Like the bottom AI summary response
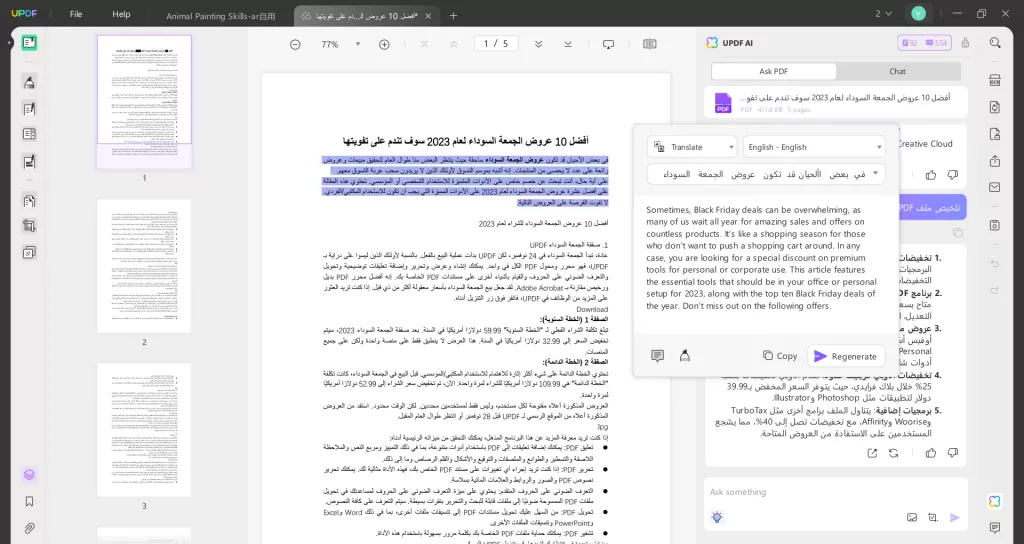The image size is (1024, 544). point(931,453)
